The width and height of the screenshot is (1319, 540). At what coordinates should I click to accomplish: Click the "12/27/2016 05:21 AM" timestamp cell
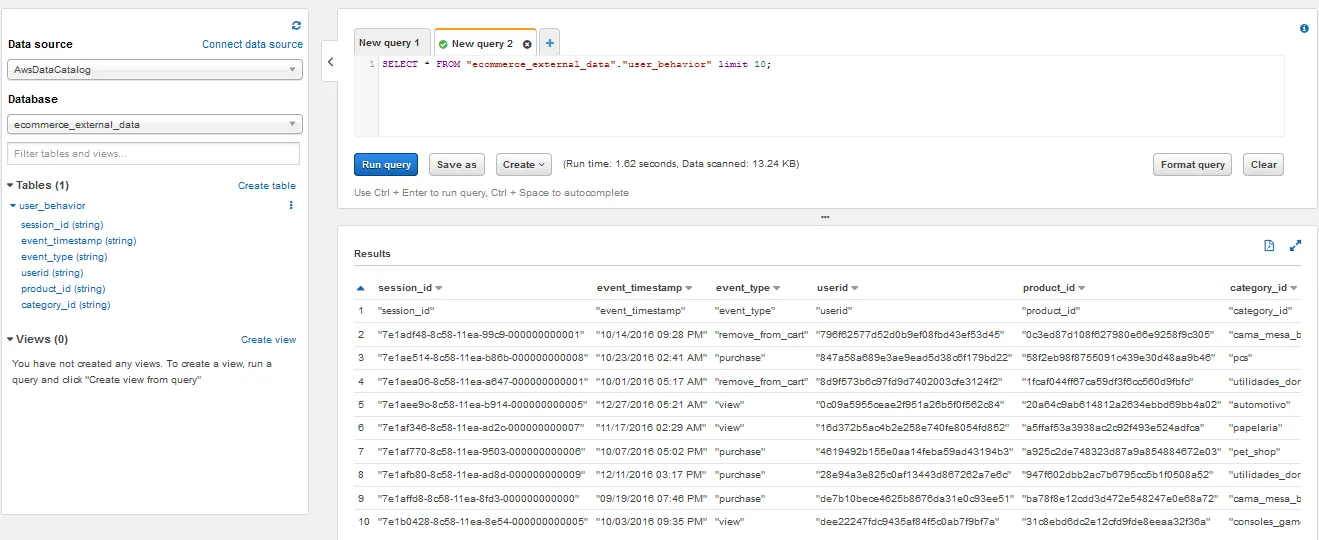pyautogui.click(x=651, y=405)
